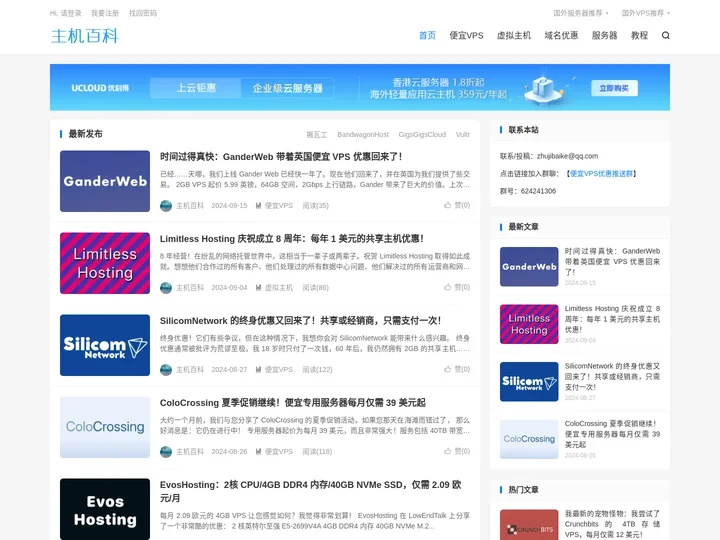Click author avatar on ColoCrossing post
720x540 pixels.
tap(166, 452)
